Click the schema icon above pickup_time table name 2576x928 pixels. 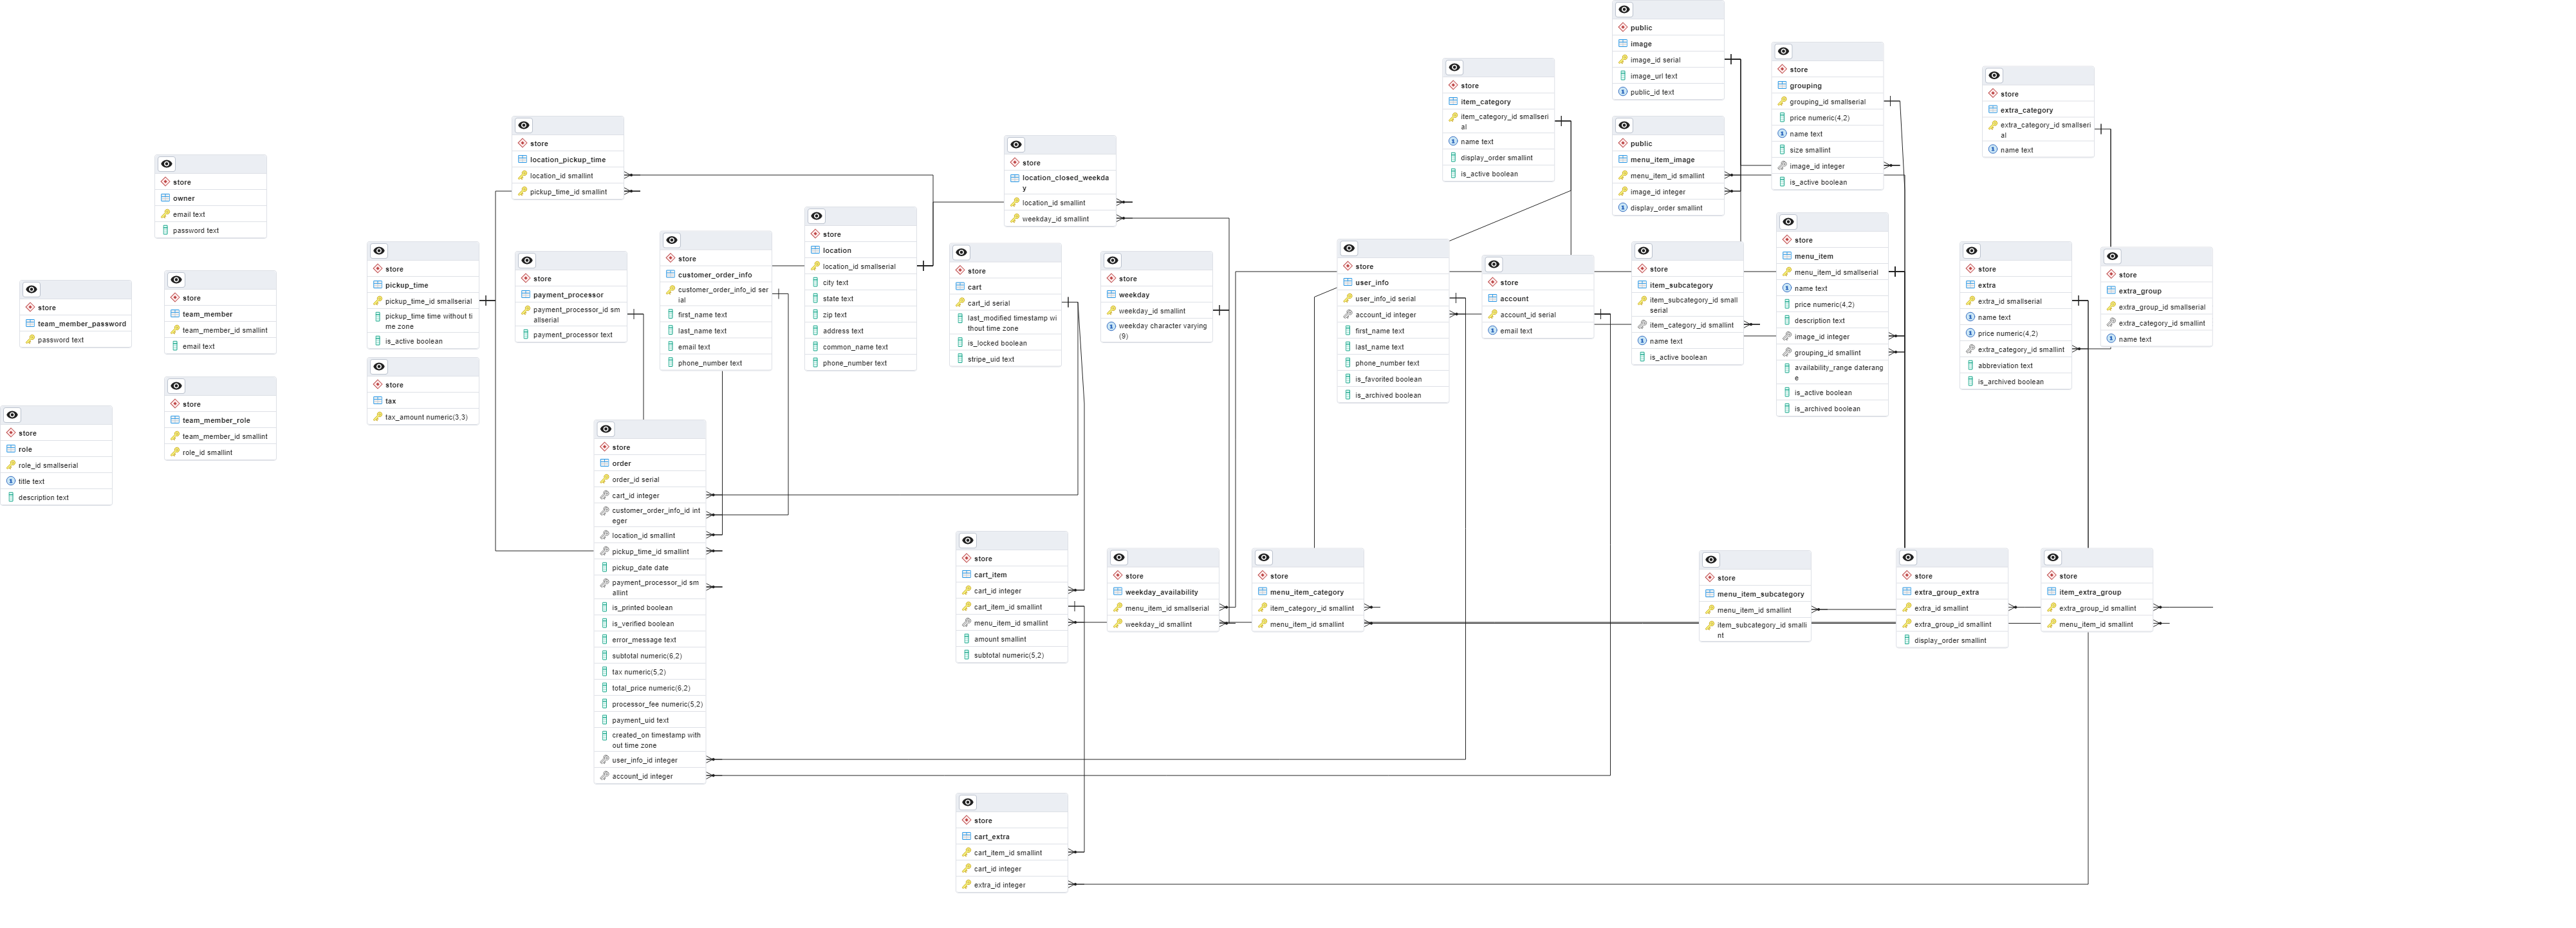click(378, 269)
